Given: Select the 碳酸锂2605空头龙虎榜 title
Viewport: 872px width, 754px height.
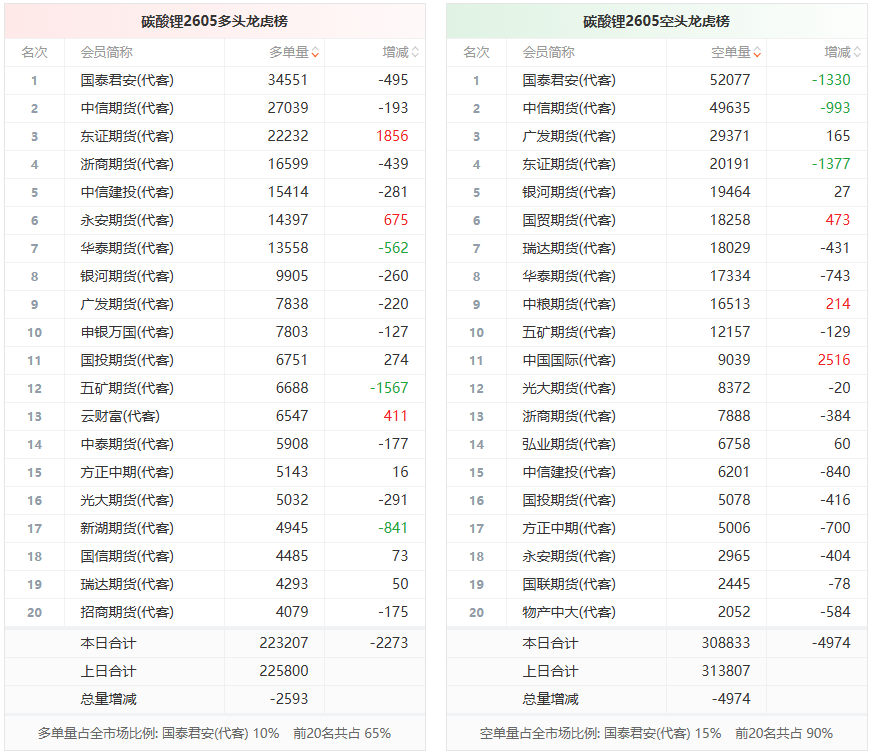Looking at the screenshot, I should click(656, 21).
